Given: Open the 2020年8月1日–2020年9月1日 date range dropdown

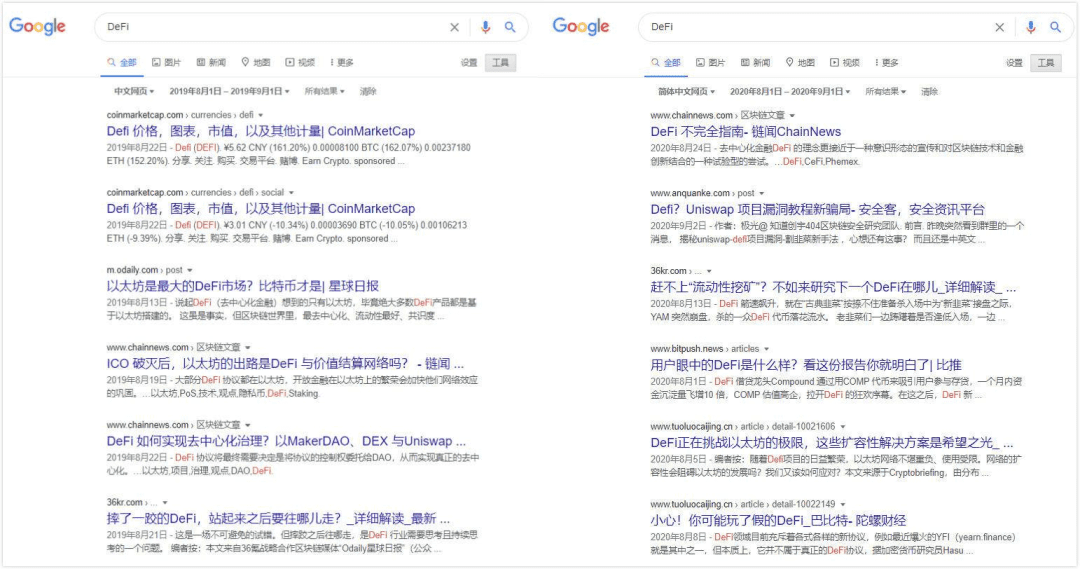Looking at the screenshot, I should click(x=790, y=91).
